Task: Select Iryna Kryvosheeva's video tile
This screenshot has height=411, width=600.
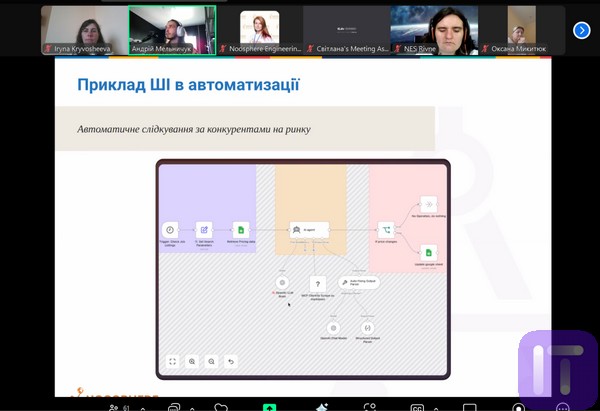Action: 85,30
